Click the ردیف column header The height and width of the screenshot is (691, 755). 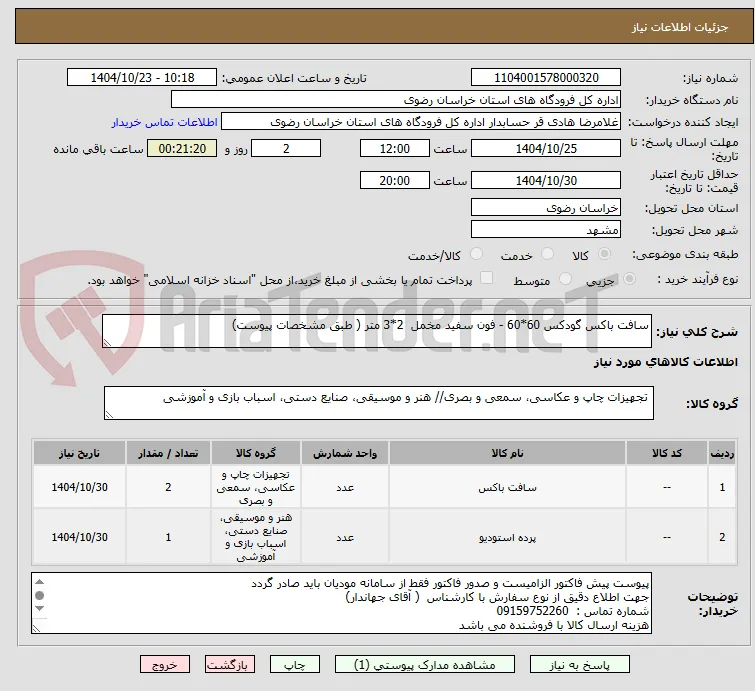point(722,453)
